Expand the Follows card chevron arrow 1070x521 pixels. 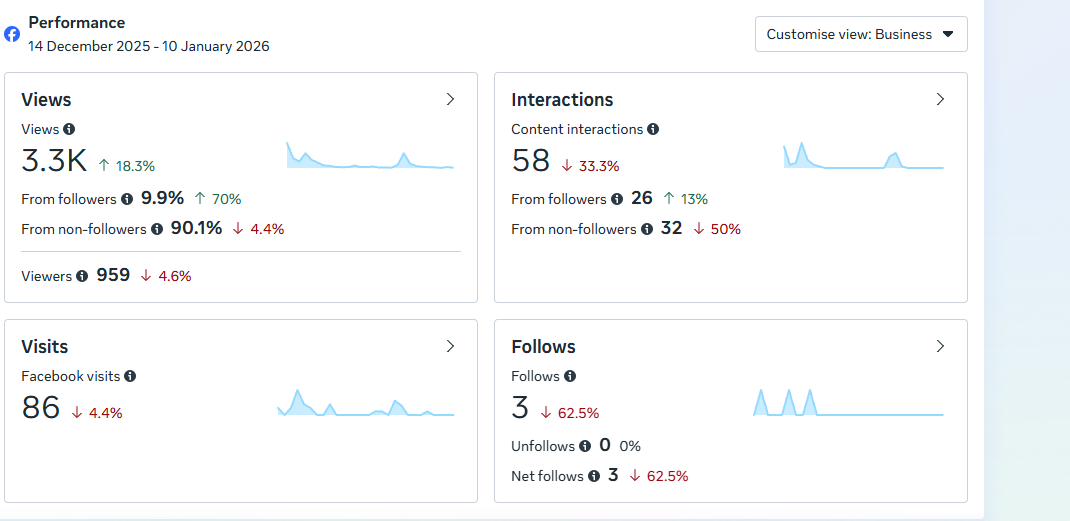[940, 346]
